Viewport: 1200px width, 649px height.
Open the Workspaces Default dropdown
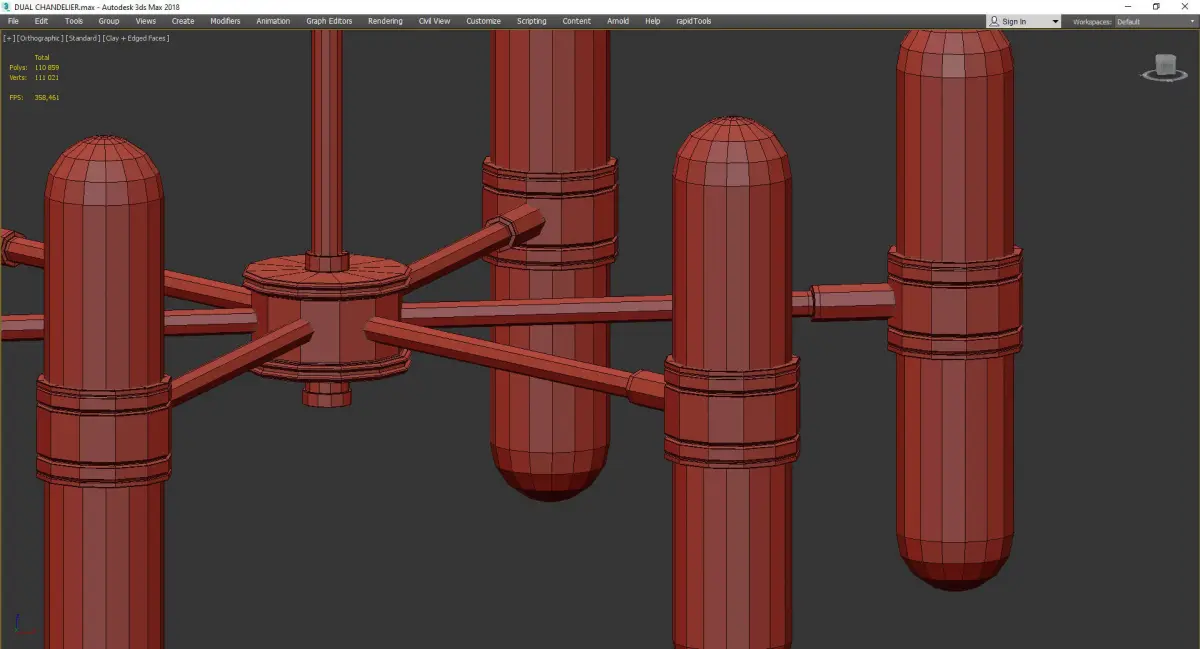[1154, 21]
